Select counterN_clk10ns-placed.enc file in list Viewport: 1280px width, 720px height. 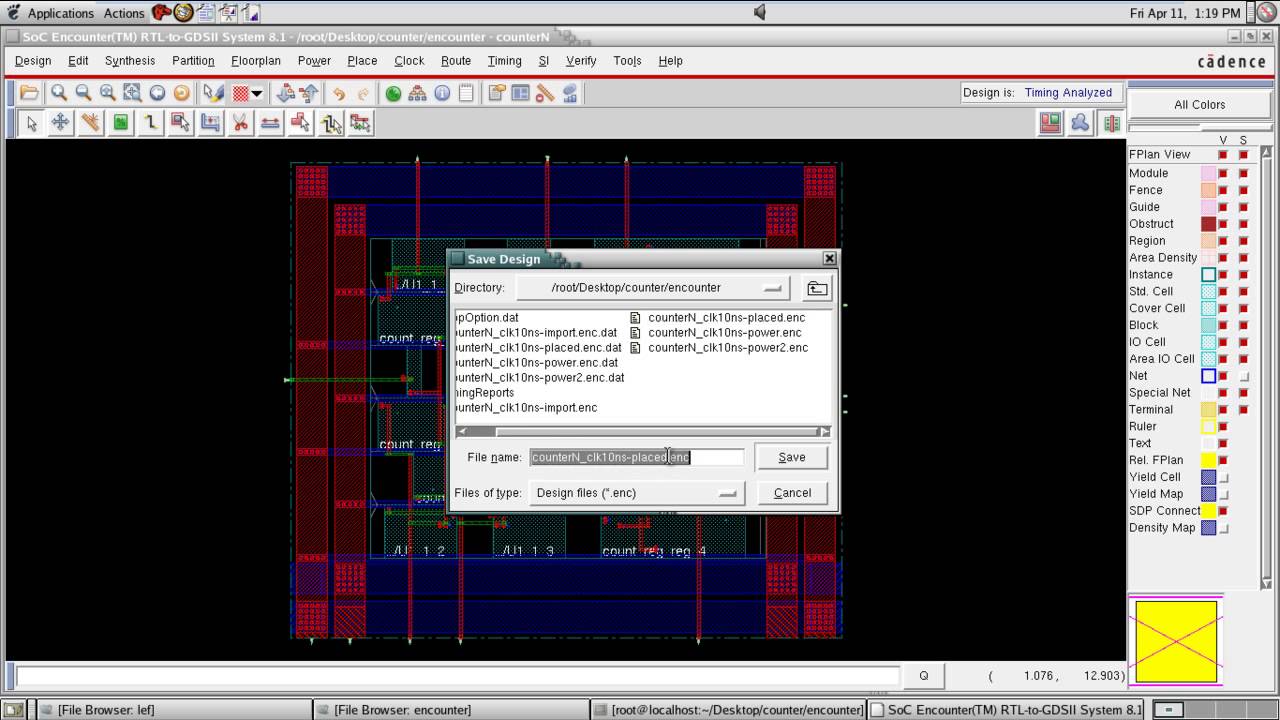click(x=726, y=318)
